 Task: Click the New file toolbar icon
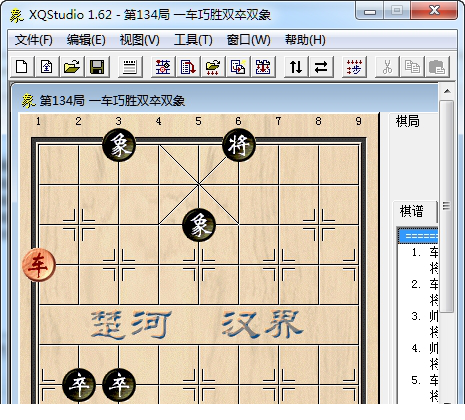pos(22,67)
